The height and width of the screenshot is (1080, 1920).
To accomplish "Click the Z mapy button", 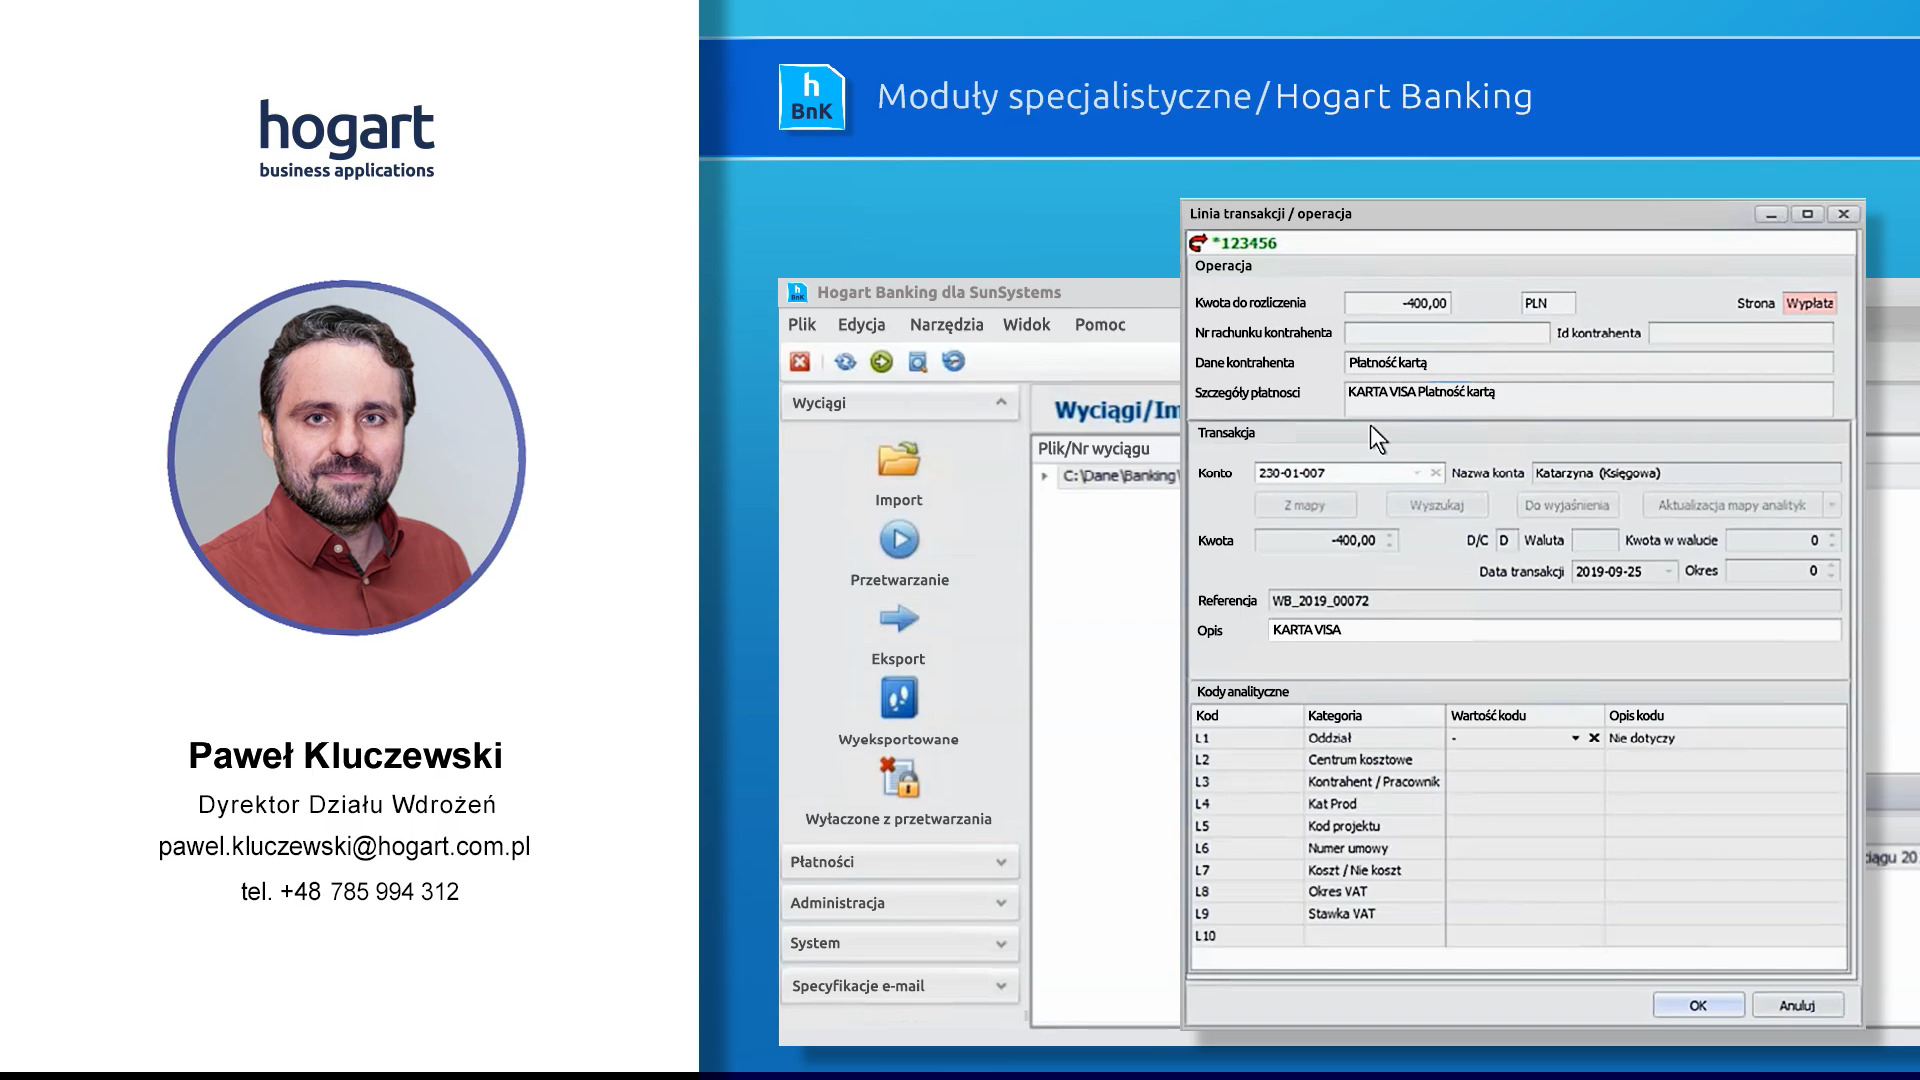I will click(1305, 505).
